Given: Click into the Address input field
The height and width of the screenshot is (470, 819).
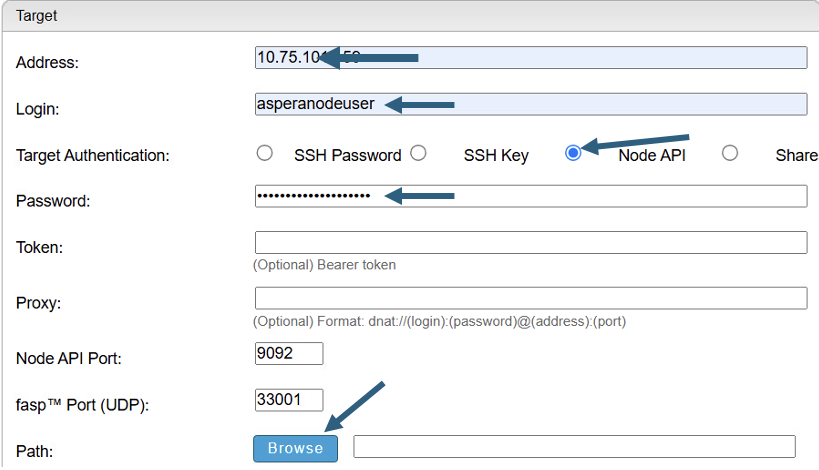Looking at the screenshot, I should (x=531, y=57).
